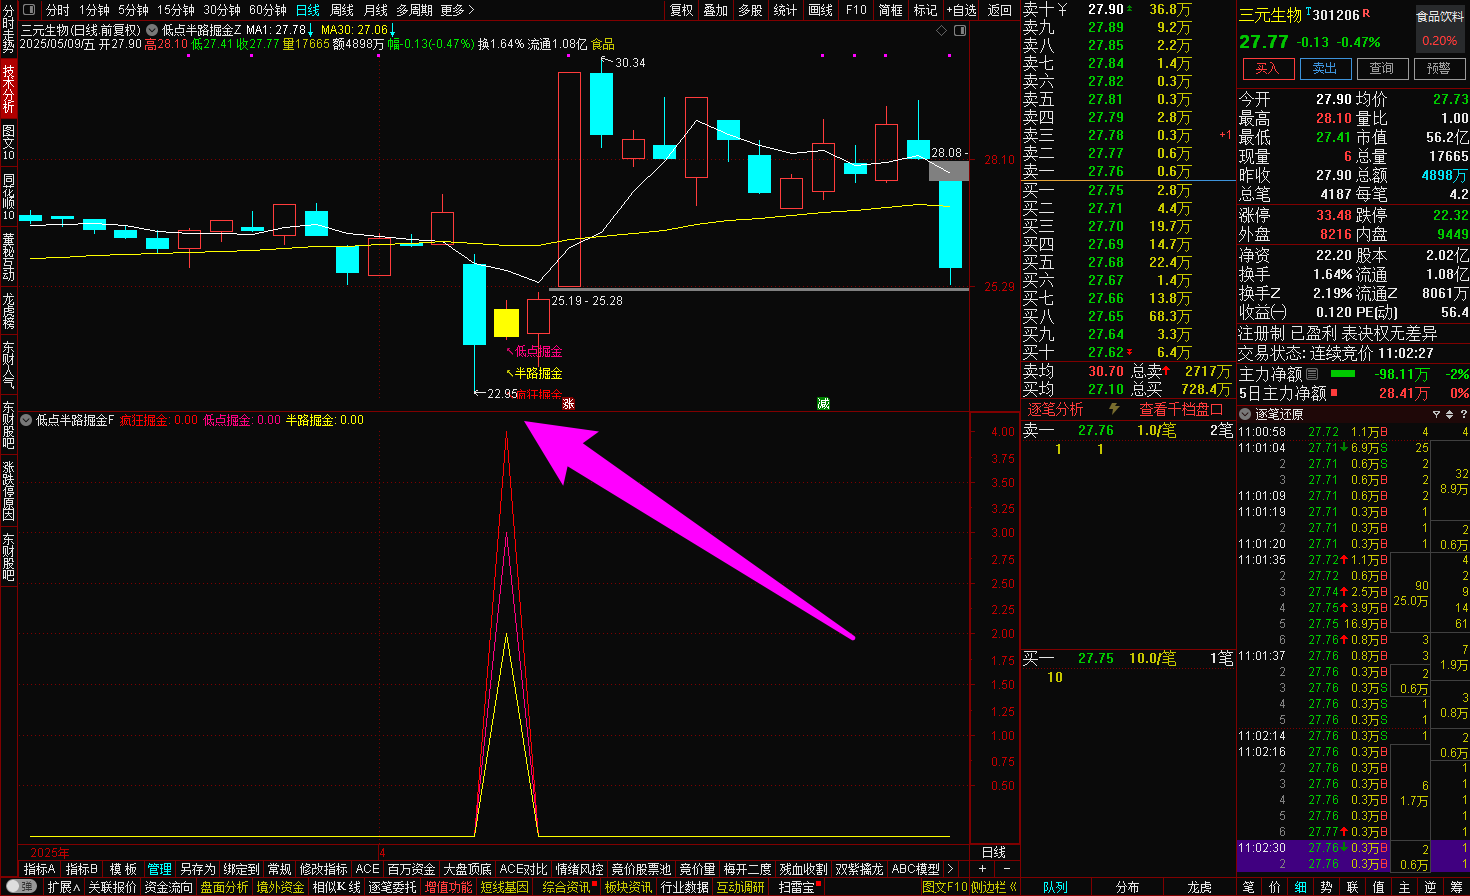Viewport: 1470px width, 896px height.
Task: Select the 百万资金 indicator tab
Action: click(x=411, y=869)
